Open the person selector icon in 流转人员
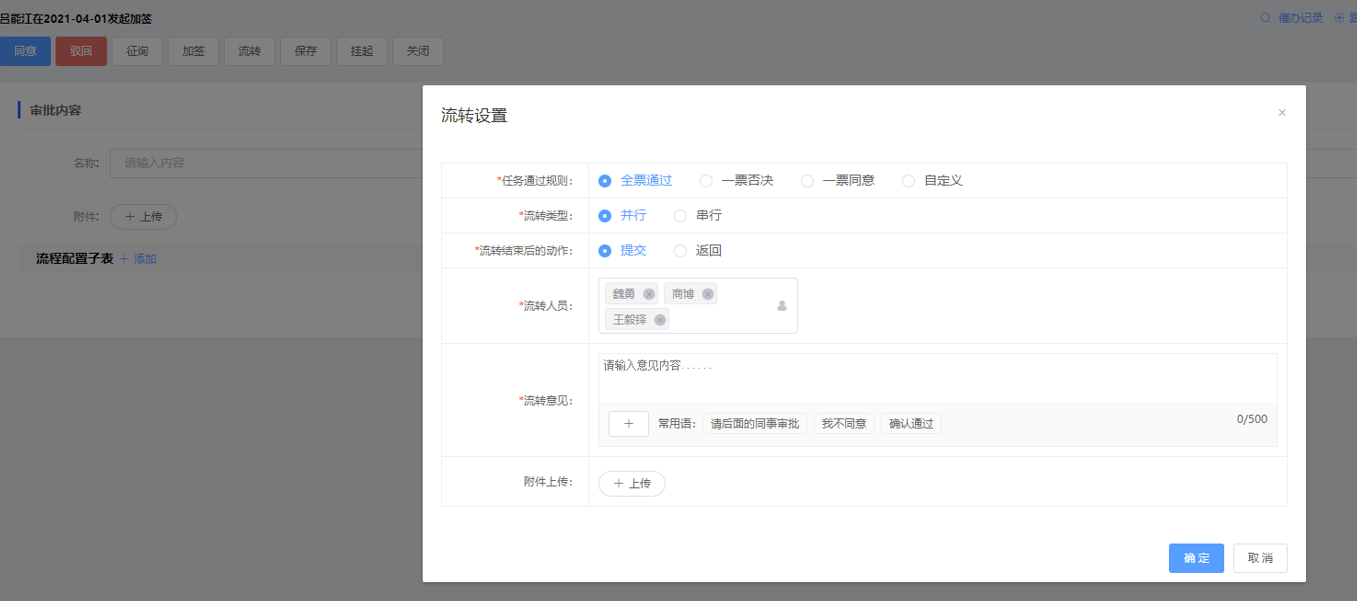 tap(782, 306)
